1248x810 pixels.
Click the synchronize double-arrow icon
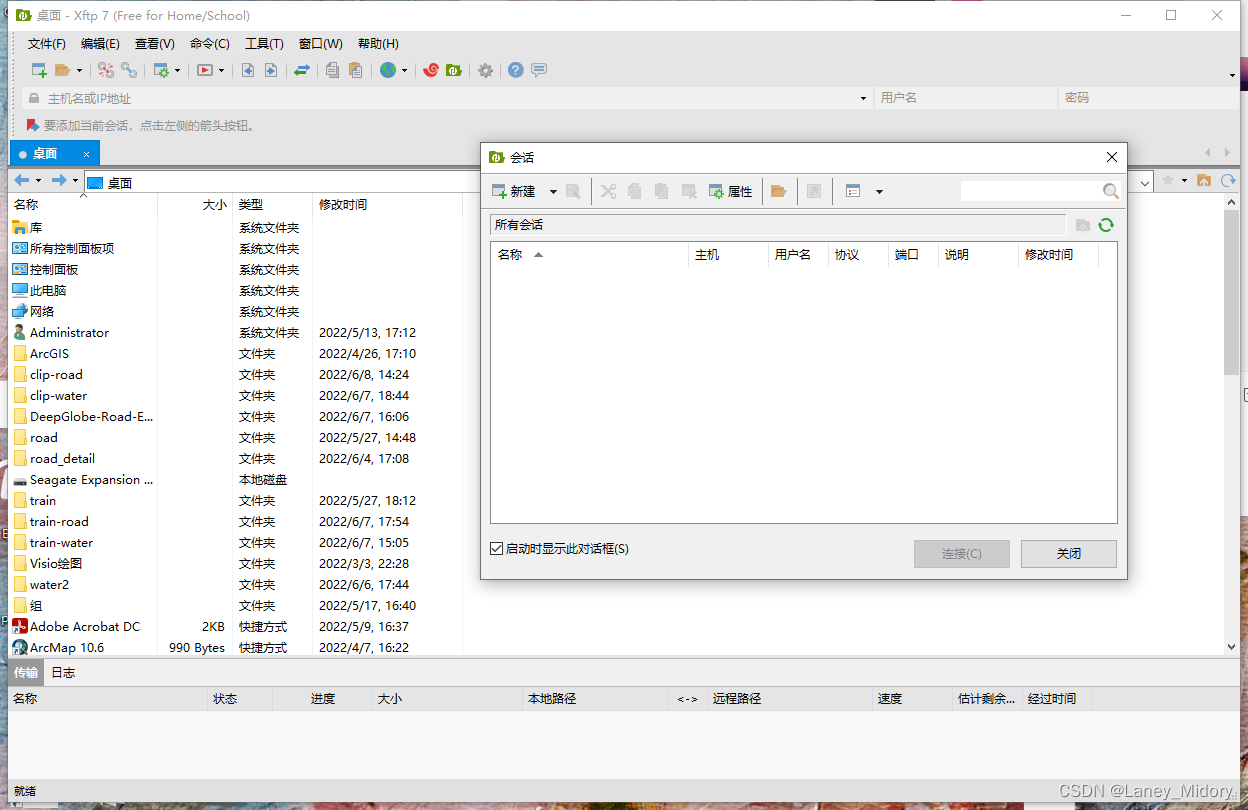click(301, 70)
